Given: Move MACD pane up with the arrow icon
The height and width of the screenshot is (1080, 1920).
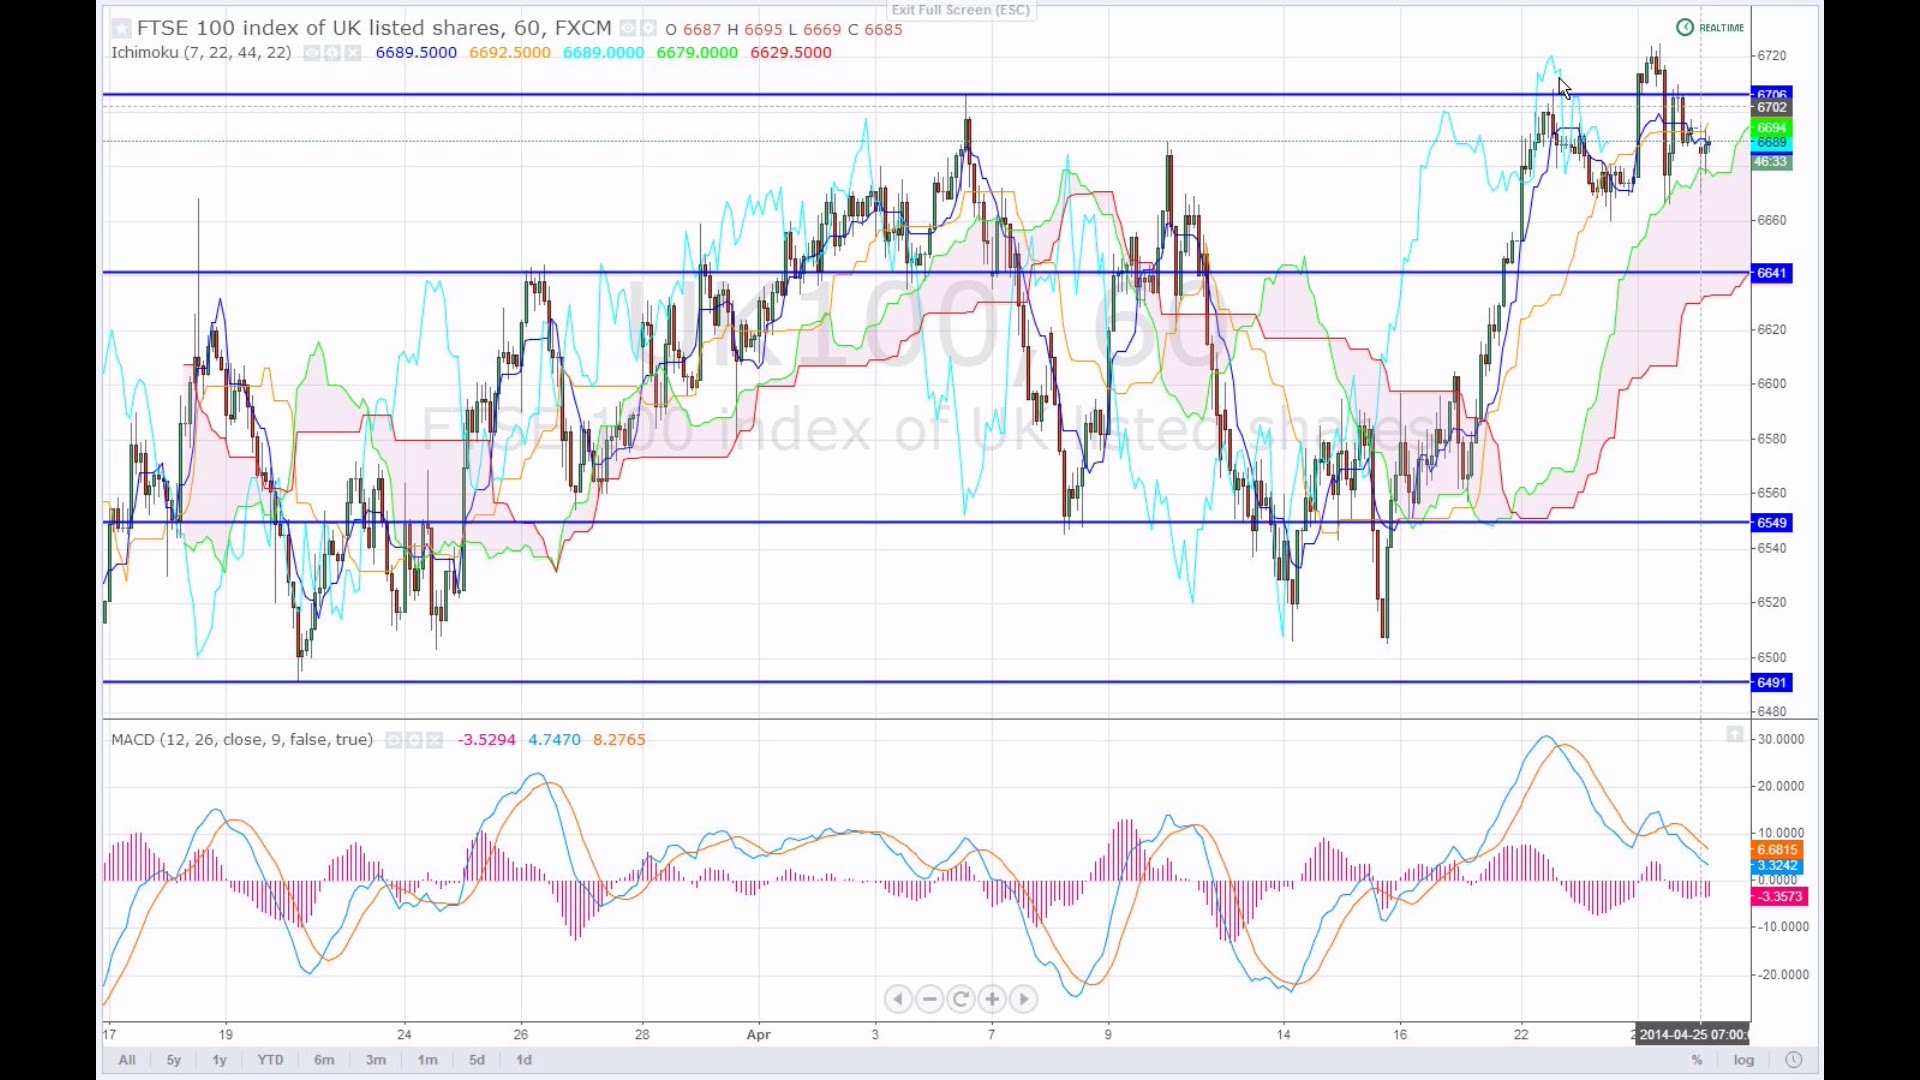Looking at the screenshot, I should [x=1734, y=735].
